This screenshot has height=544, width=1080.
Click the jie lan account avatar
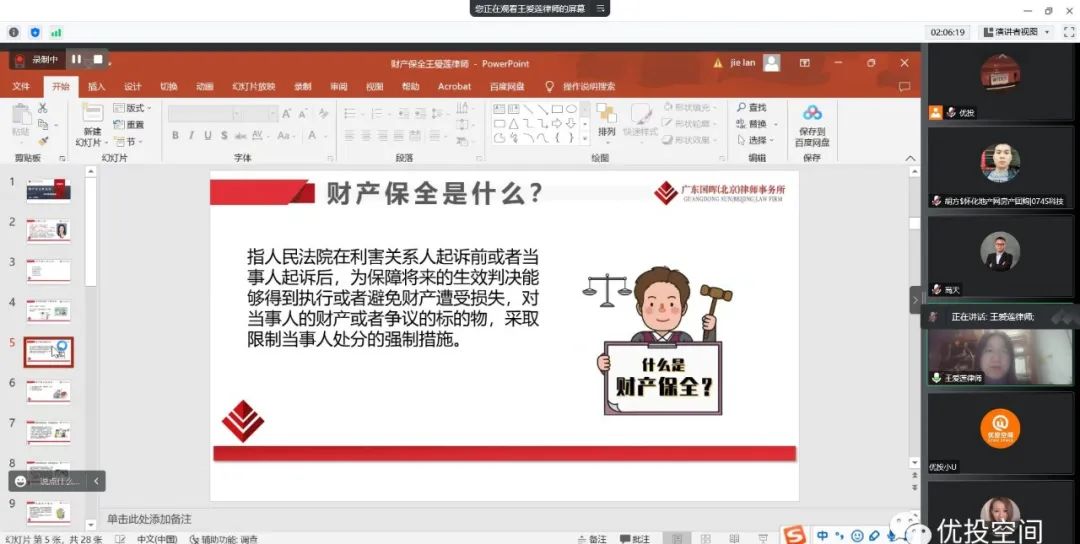pyautogui.click(x=772, y=63)
